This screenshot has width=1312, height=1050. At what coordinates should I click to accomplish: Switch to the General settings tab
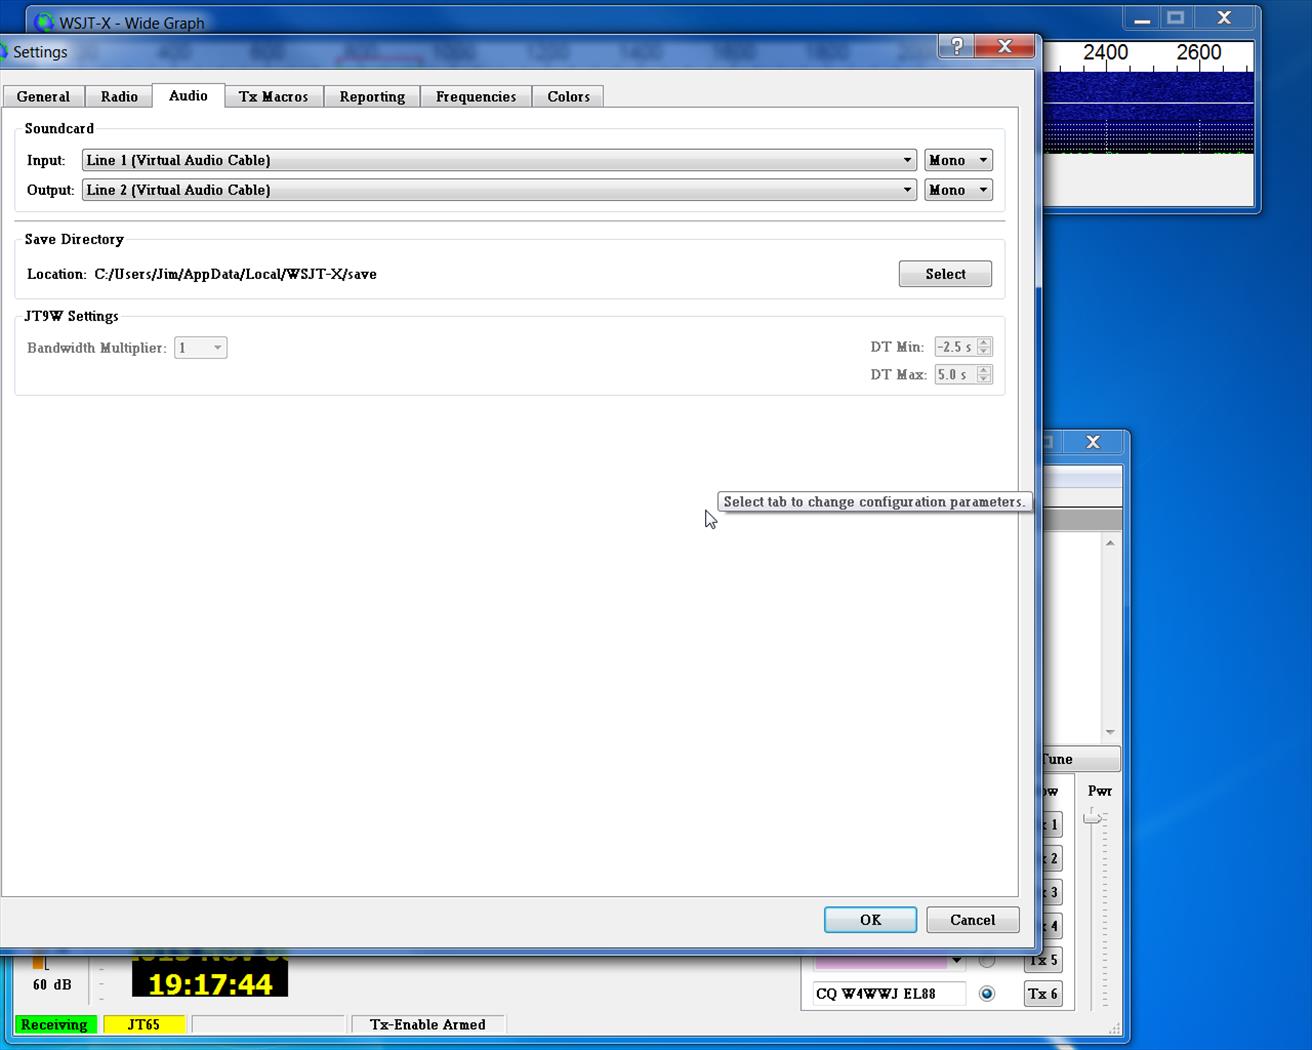43,97
